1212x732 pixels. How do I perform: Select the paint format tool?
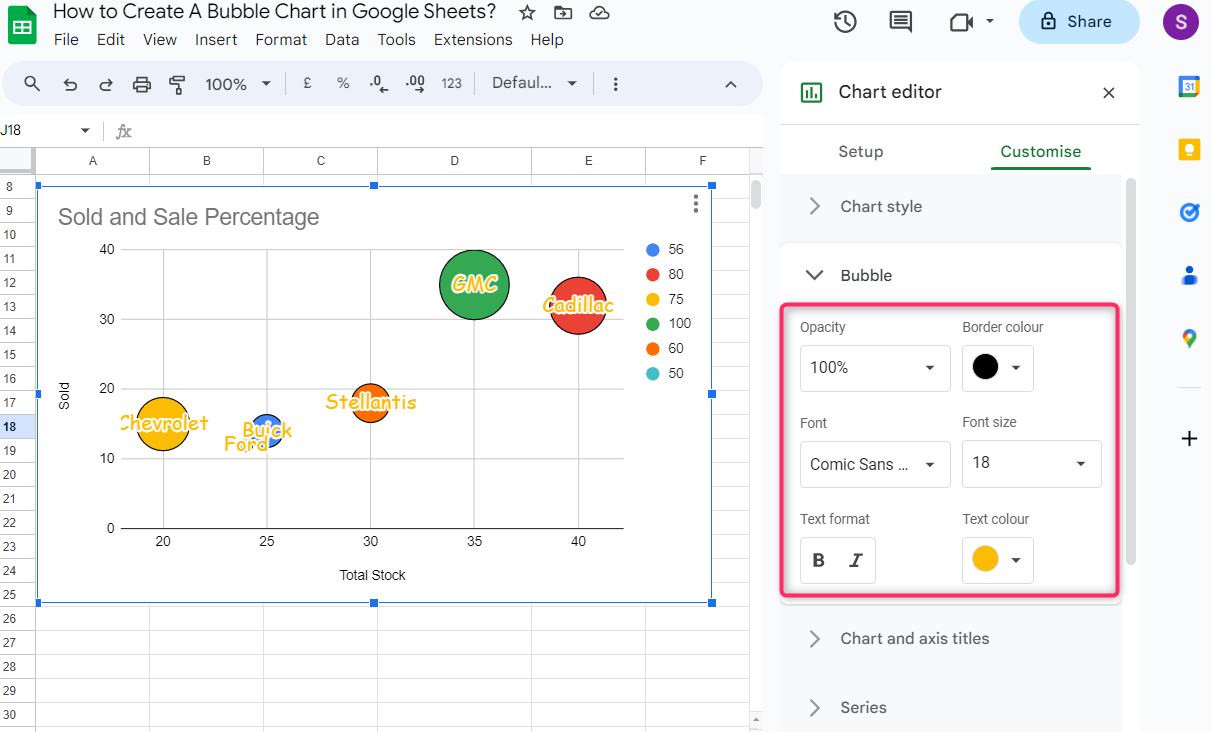coord(178,84)
